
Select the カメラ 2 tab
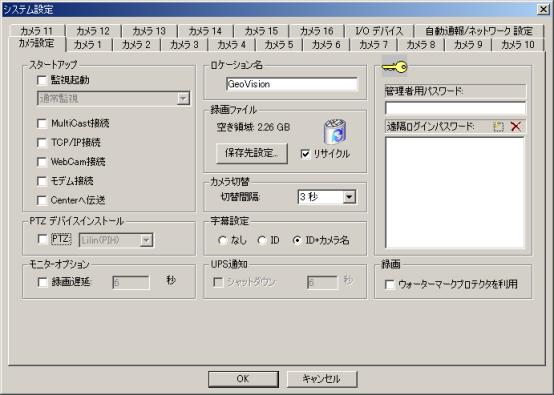136,45
